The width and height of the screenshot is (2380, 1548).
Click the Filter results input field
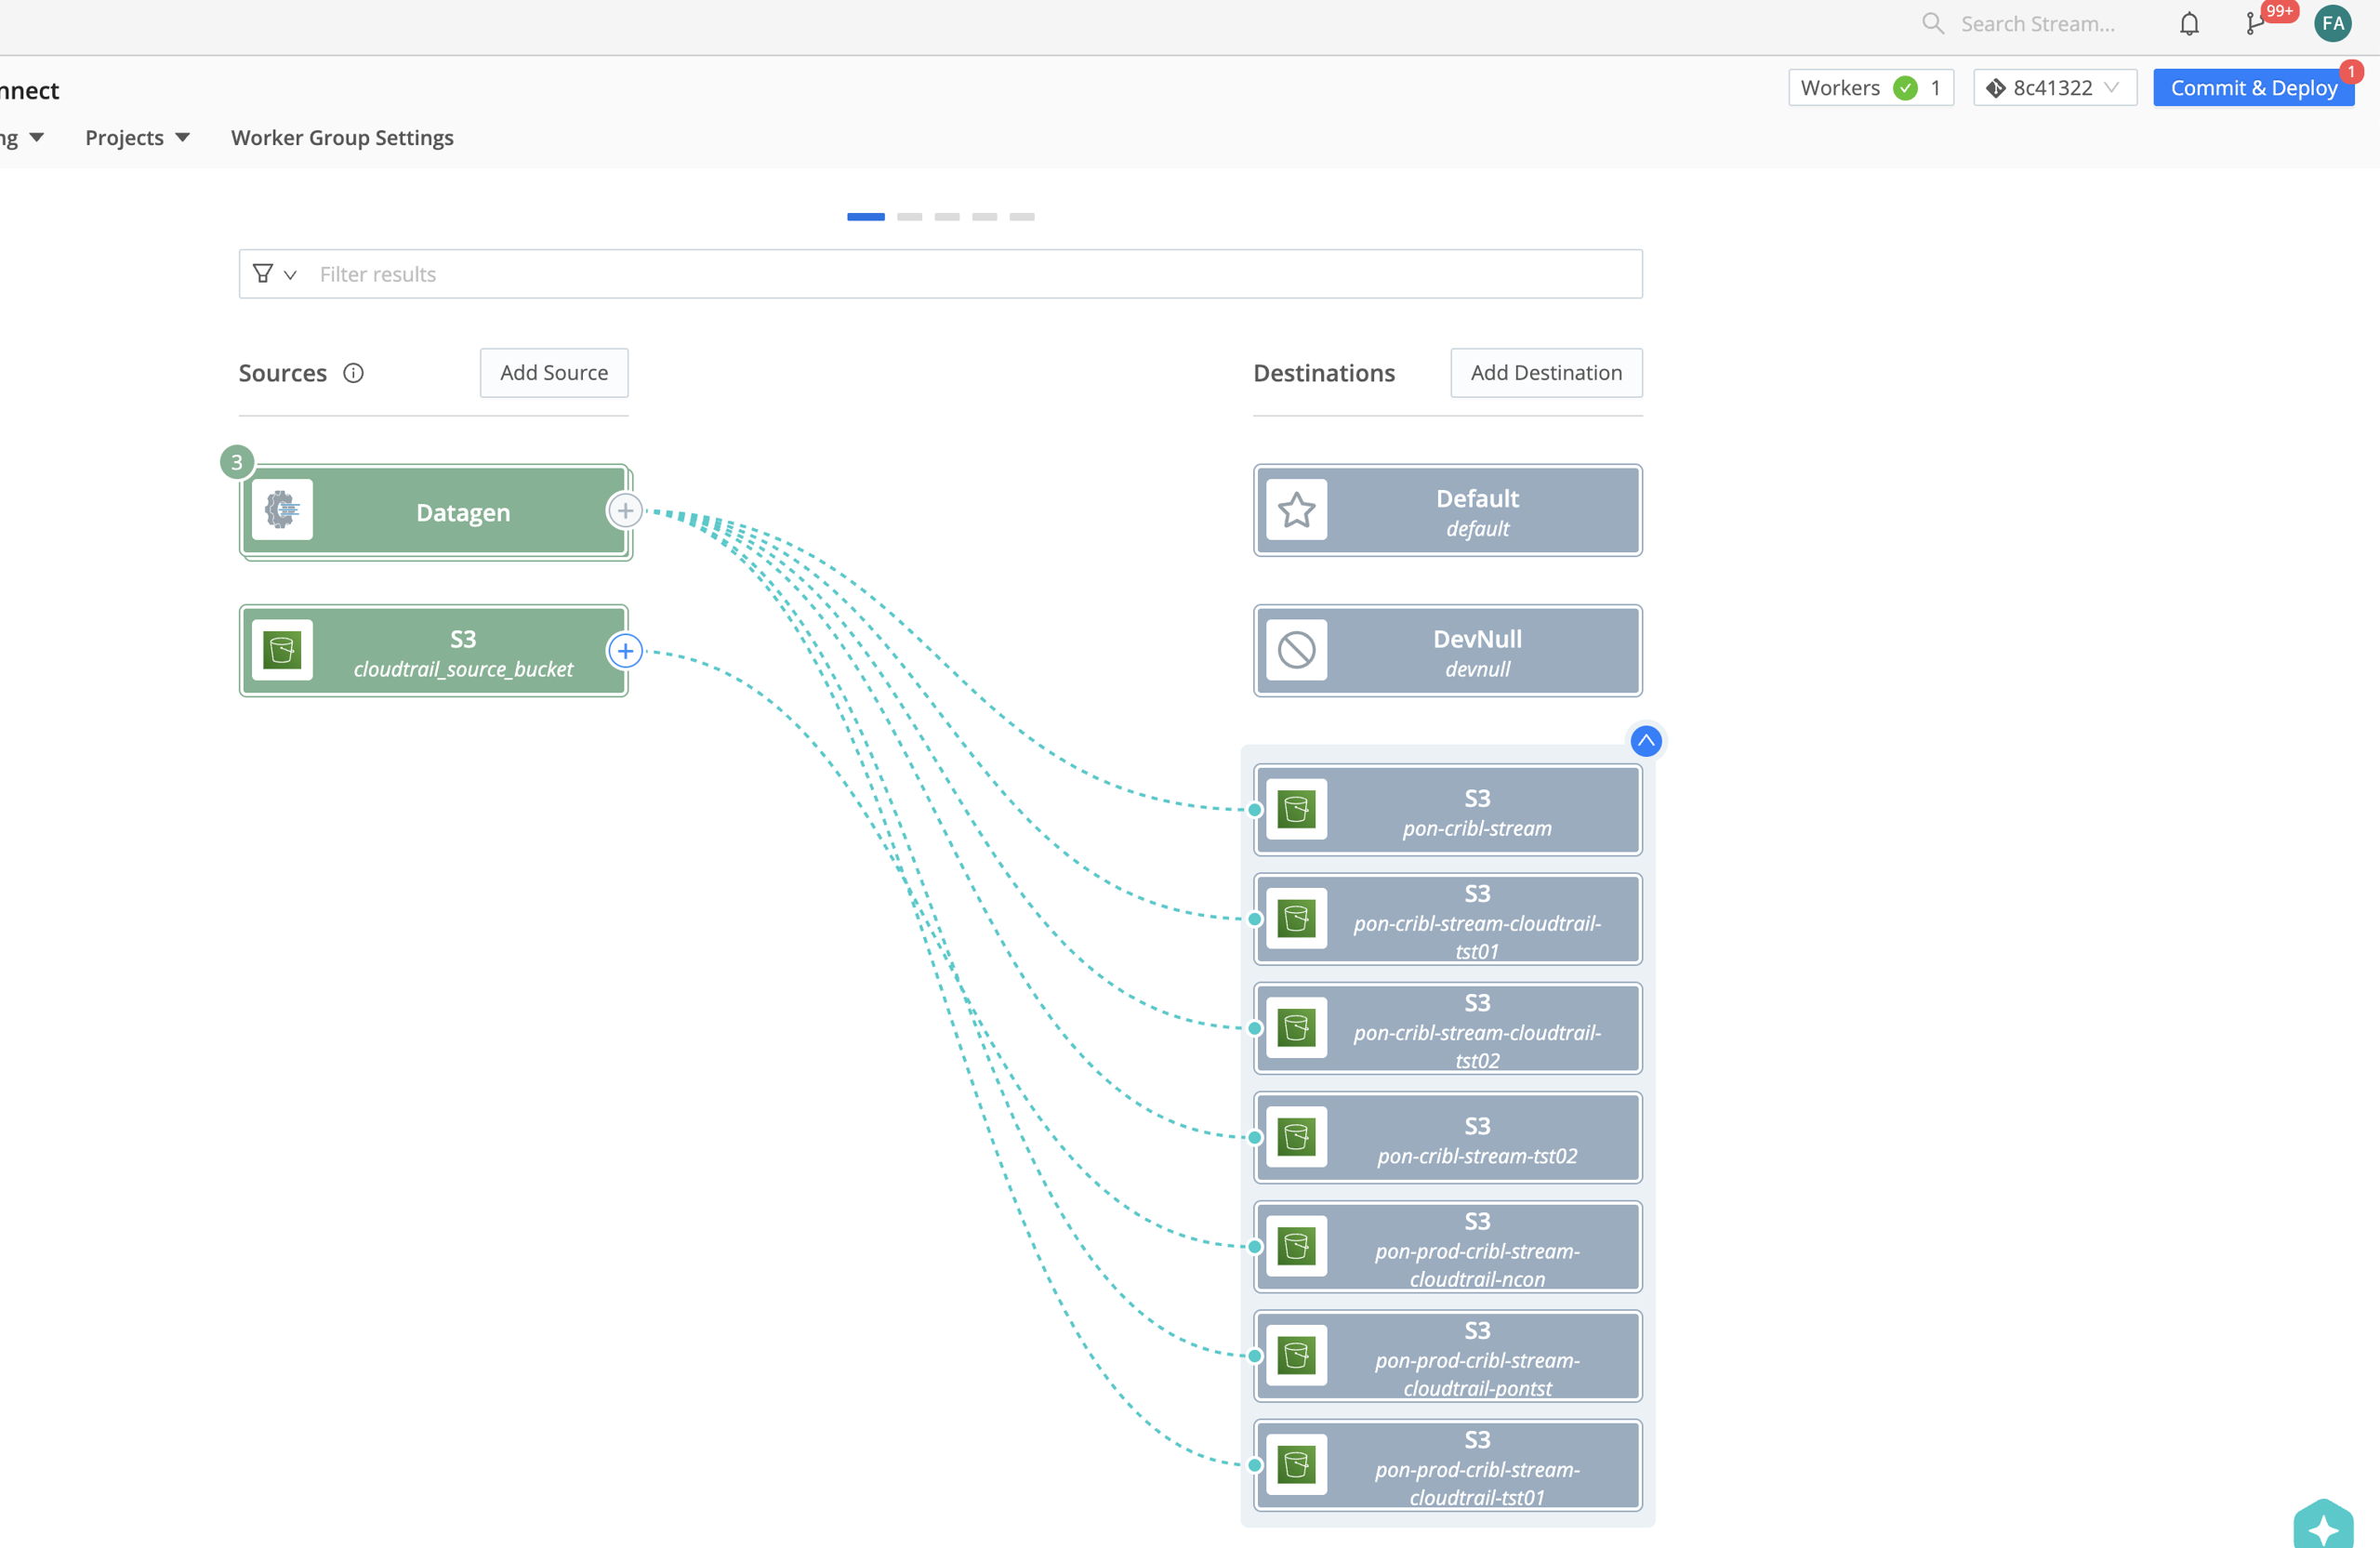(x=940, y=274)
